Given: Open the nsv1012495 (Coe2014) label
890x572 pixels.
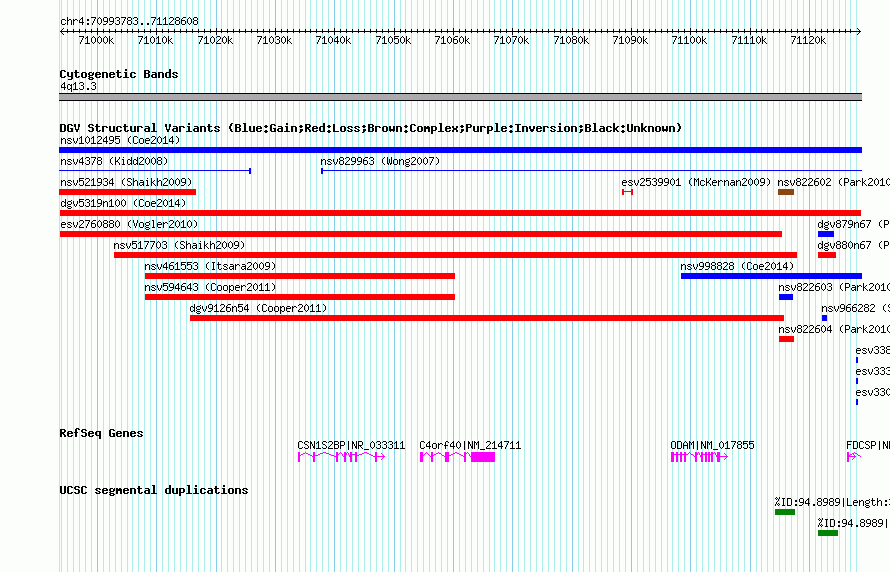Looking at the screenshot, I should [x=120, y=140].
